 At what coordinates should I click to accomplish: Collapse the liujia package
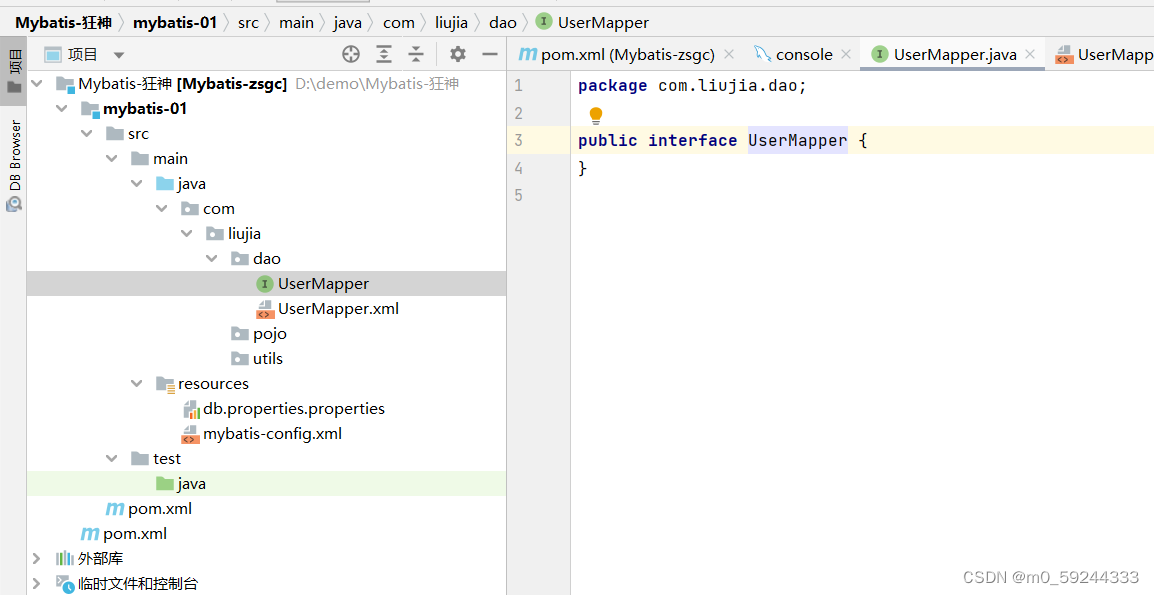click(x=187, y=233)
